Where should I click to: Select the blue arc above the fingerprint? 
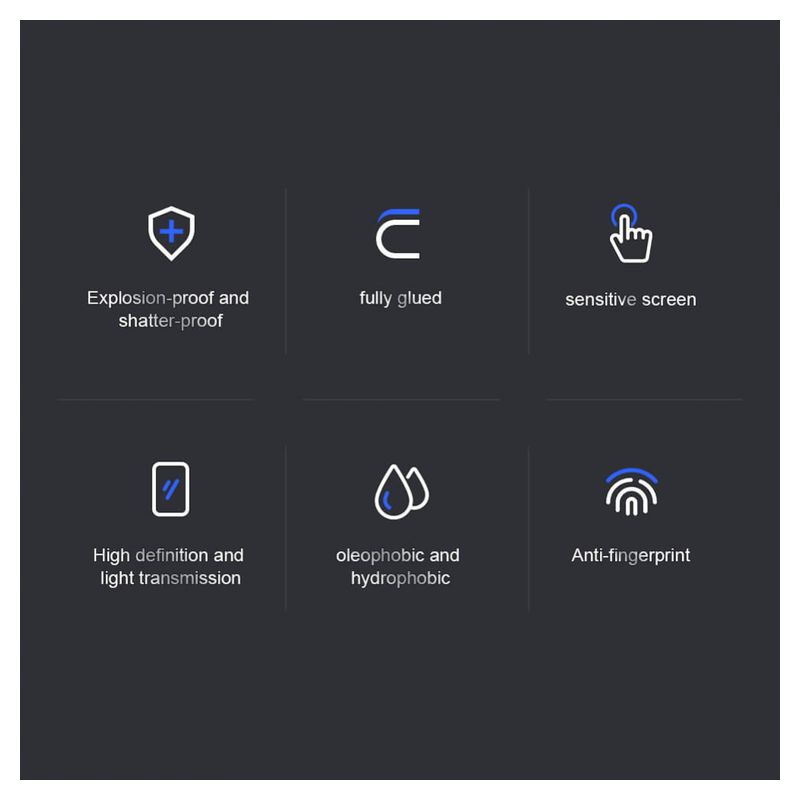point(632,475)
